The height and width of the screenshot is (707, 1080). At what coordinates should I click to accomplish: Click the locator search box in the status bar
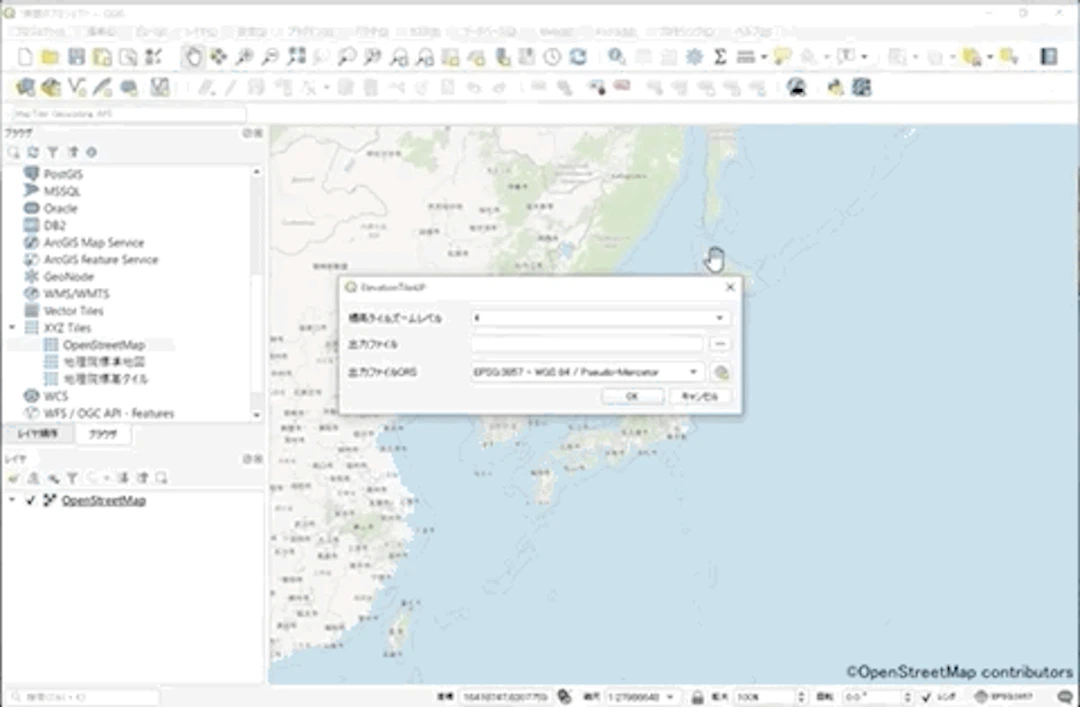tap(84, 697)
